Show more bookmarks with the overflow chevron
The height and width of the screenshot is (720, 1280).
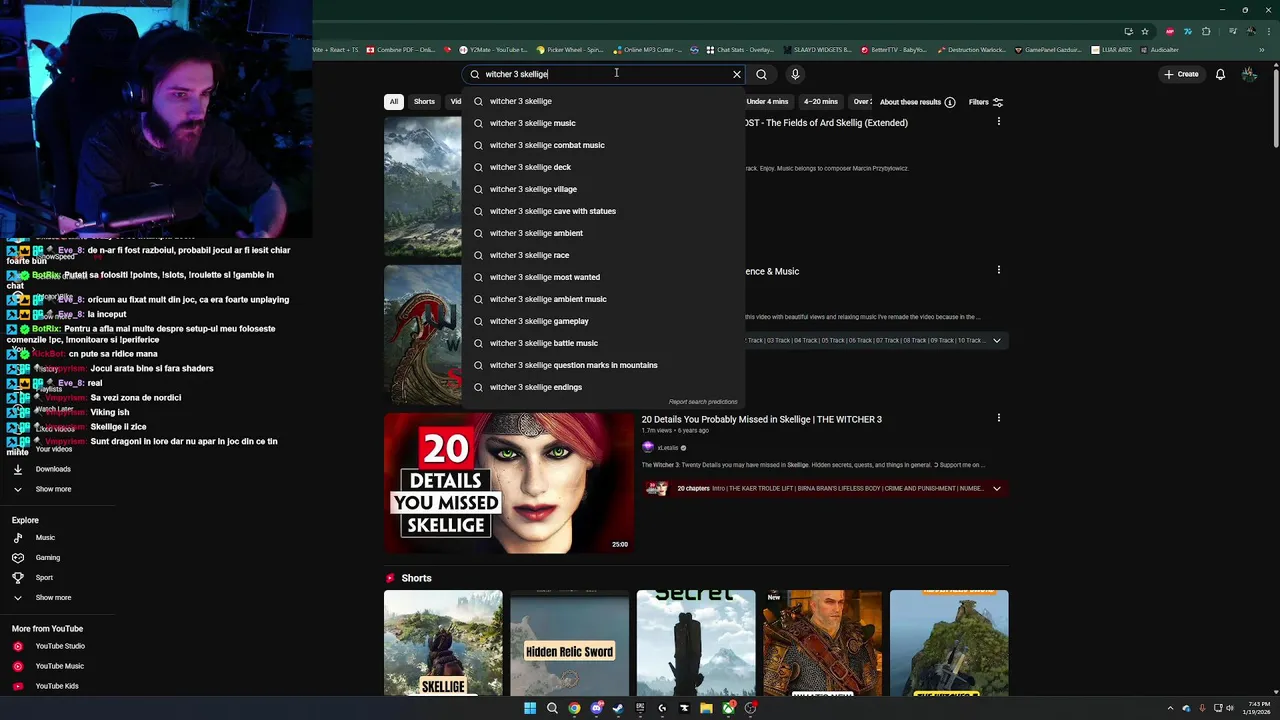[x=1262, y=49]
